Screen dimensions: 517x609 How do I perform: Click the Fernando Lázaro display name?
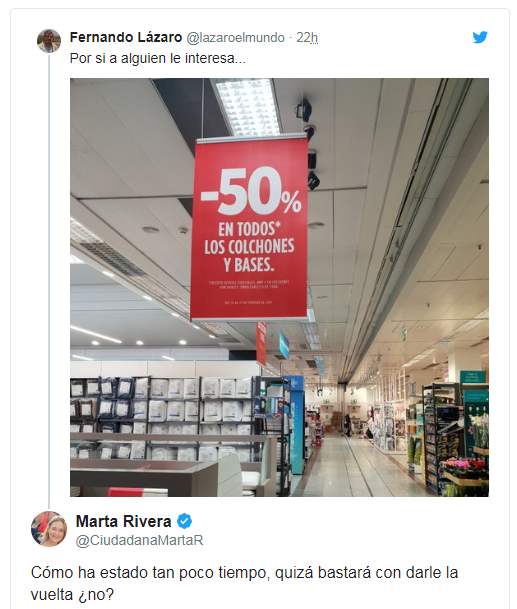coord(126,38)
